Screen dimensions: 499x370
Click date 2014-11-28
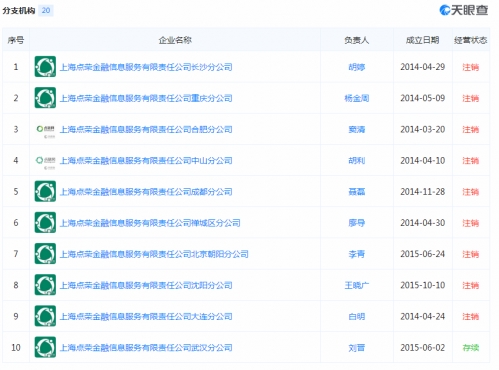[x=423, y=192]
